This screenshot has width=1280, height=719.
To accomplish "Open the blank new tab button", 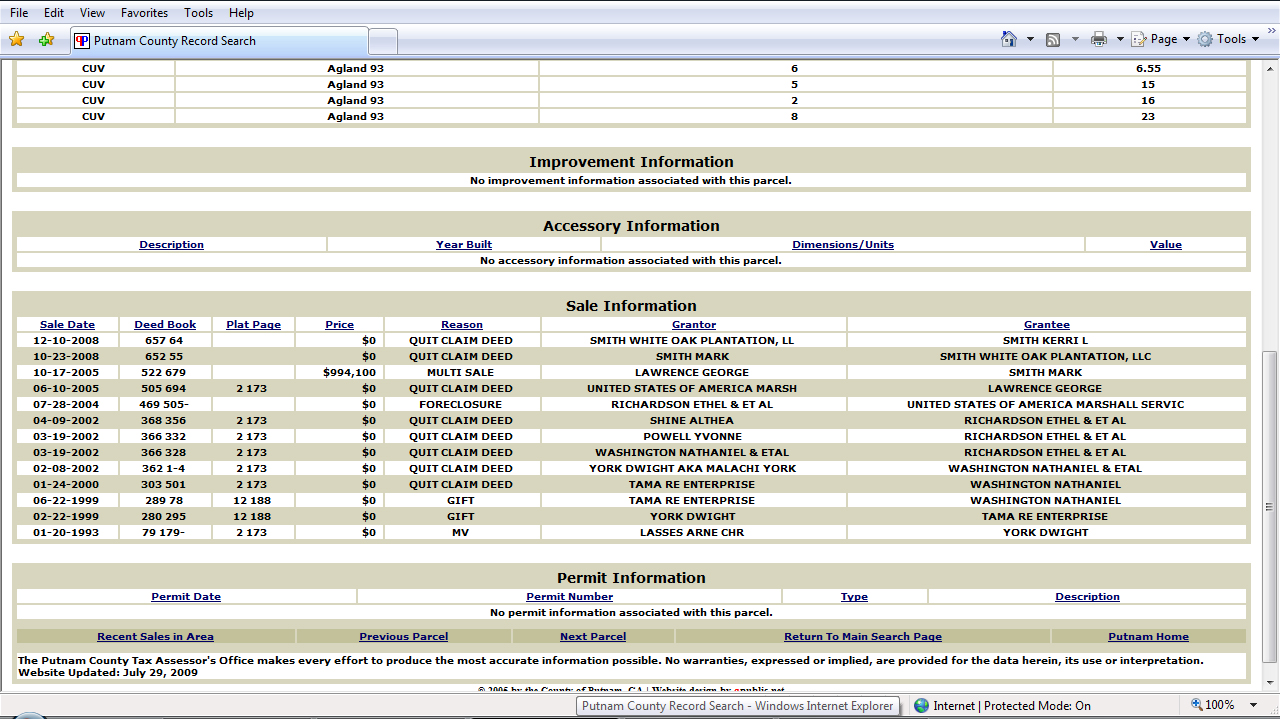I will click(383, 41).
